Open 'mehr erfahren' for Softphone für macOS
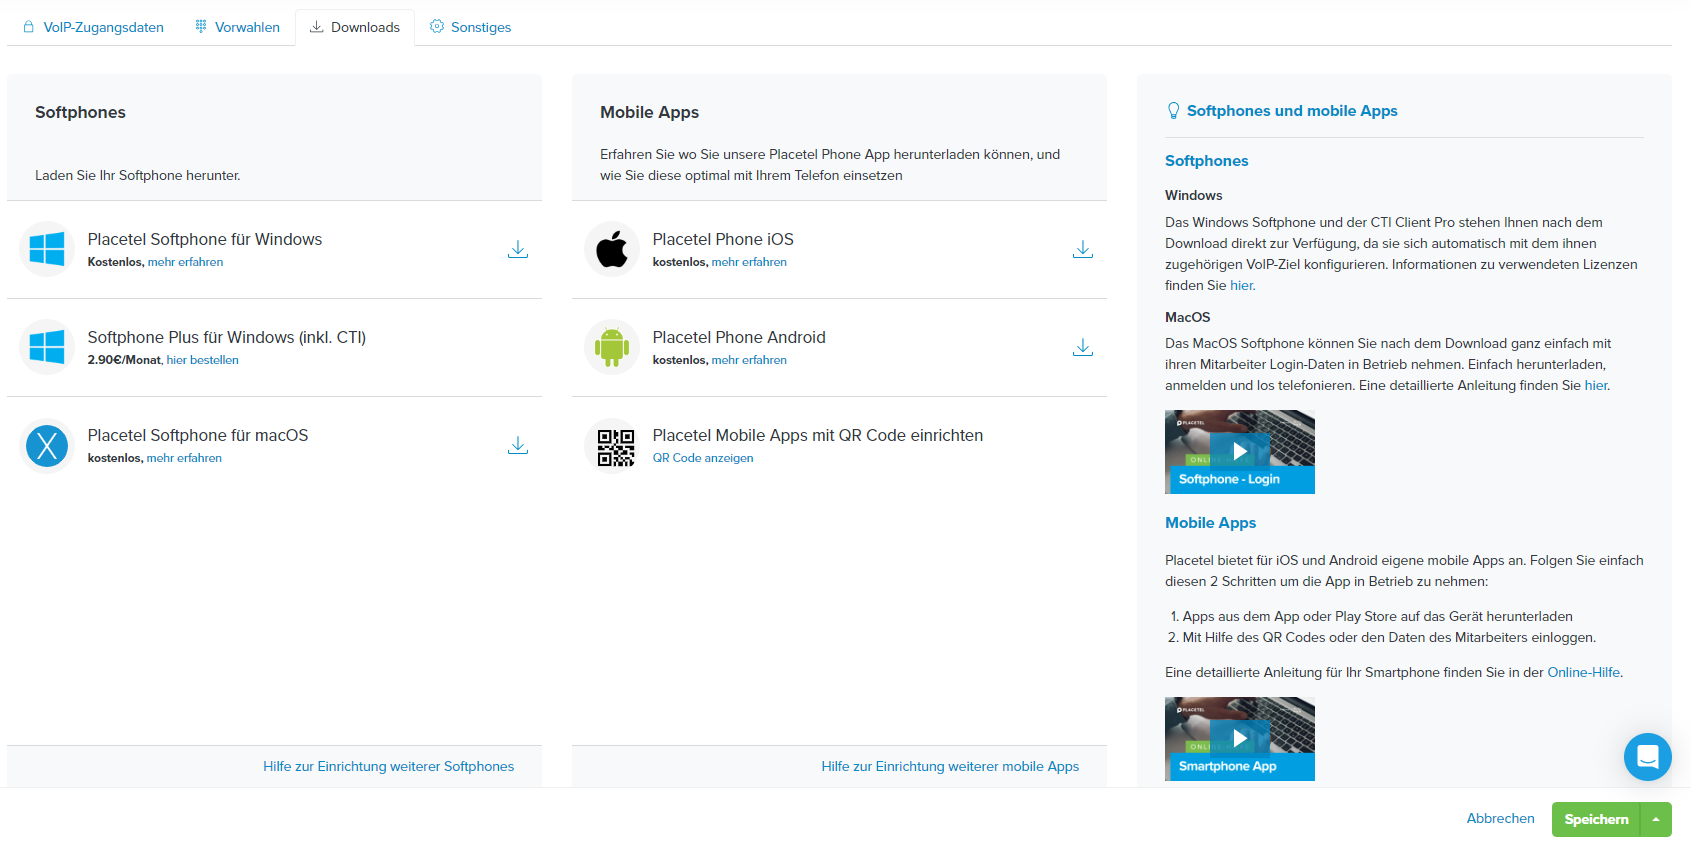 tap(184, 458)
